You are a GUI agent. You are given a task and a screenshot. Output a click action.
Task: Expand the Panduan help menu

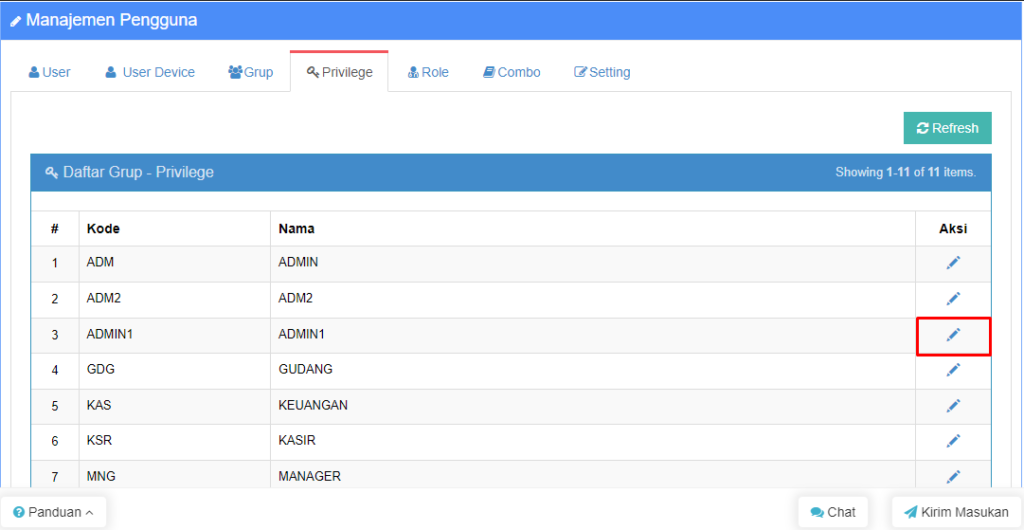(54, 512)
